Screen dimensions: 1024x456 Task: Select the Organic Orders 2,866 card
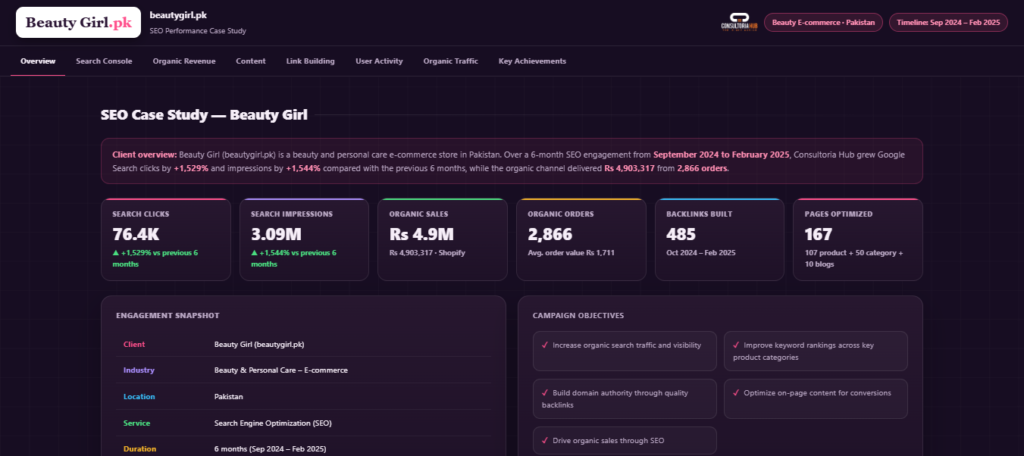point(581,240)
